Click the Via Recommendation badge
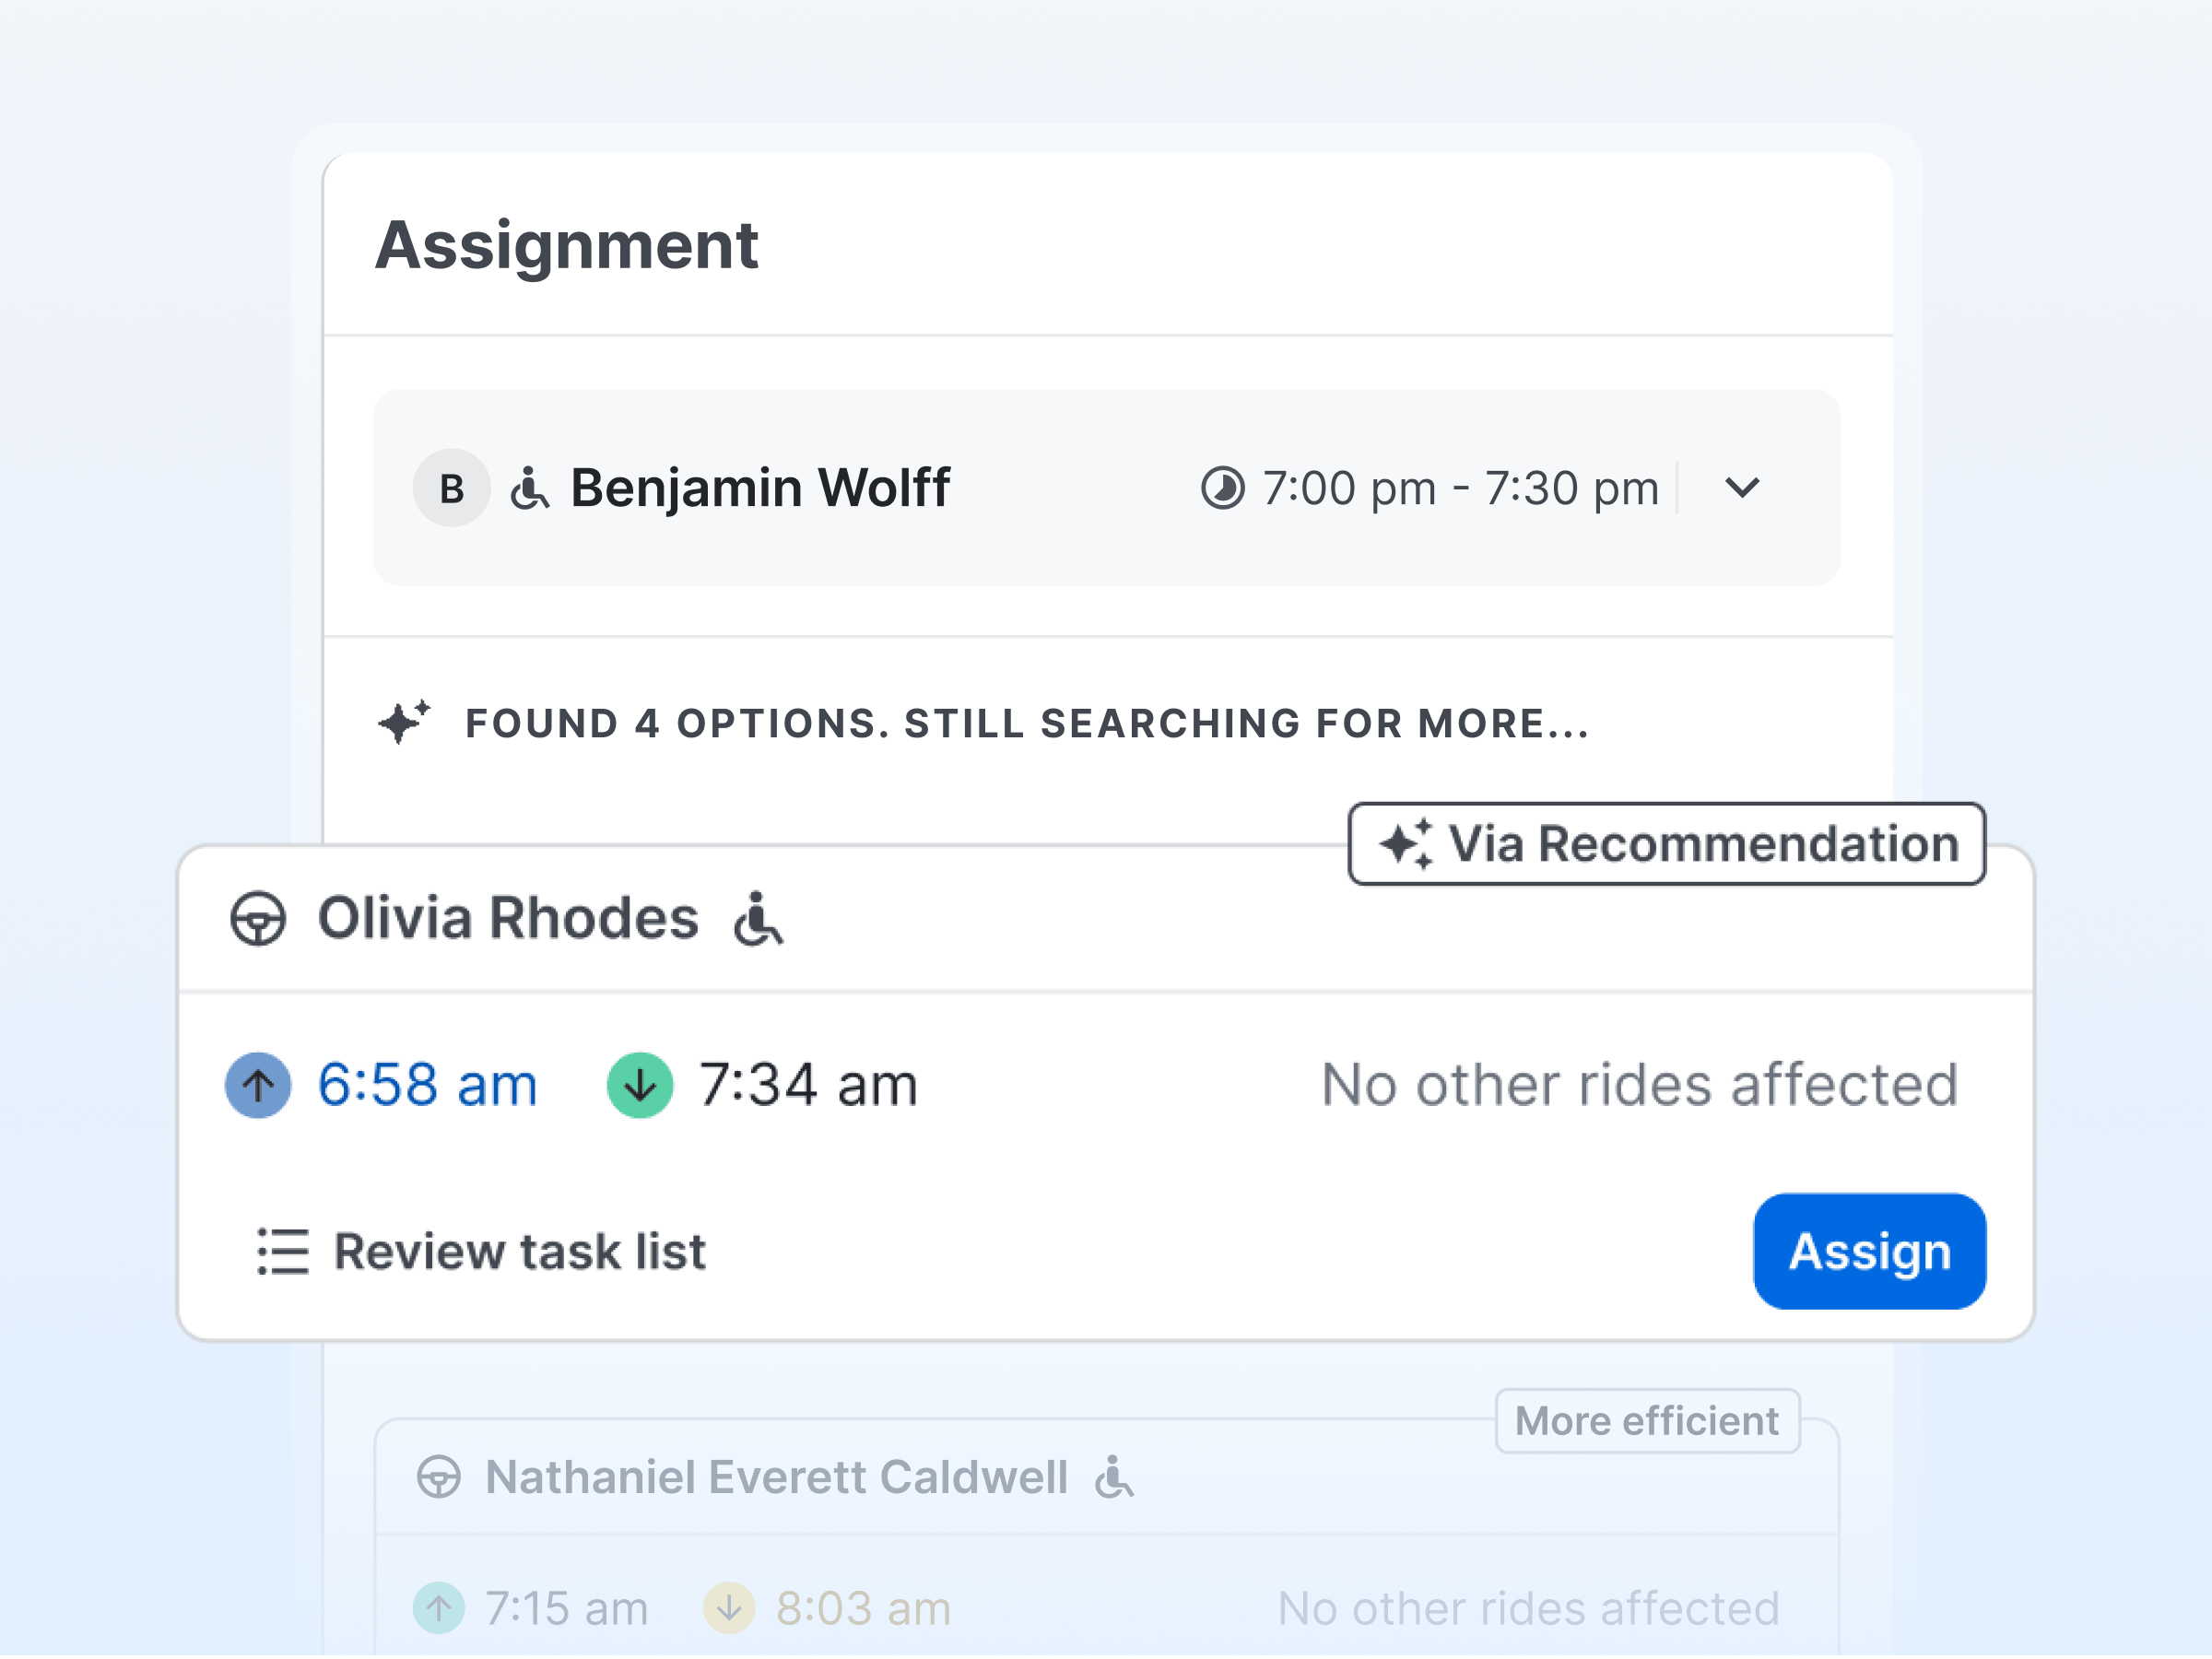This screenshot has height=1659, width=2212. (1667, 844)
